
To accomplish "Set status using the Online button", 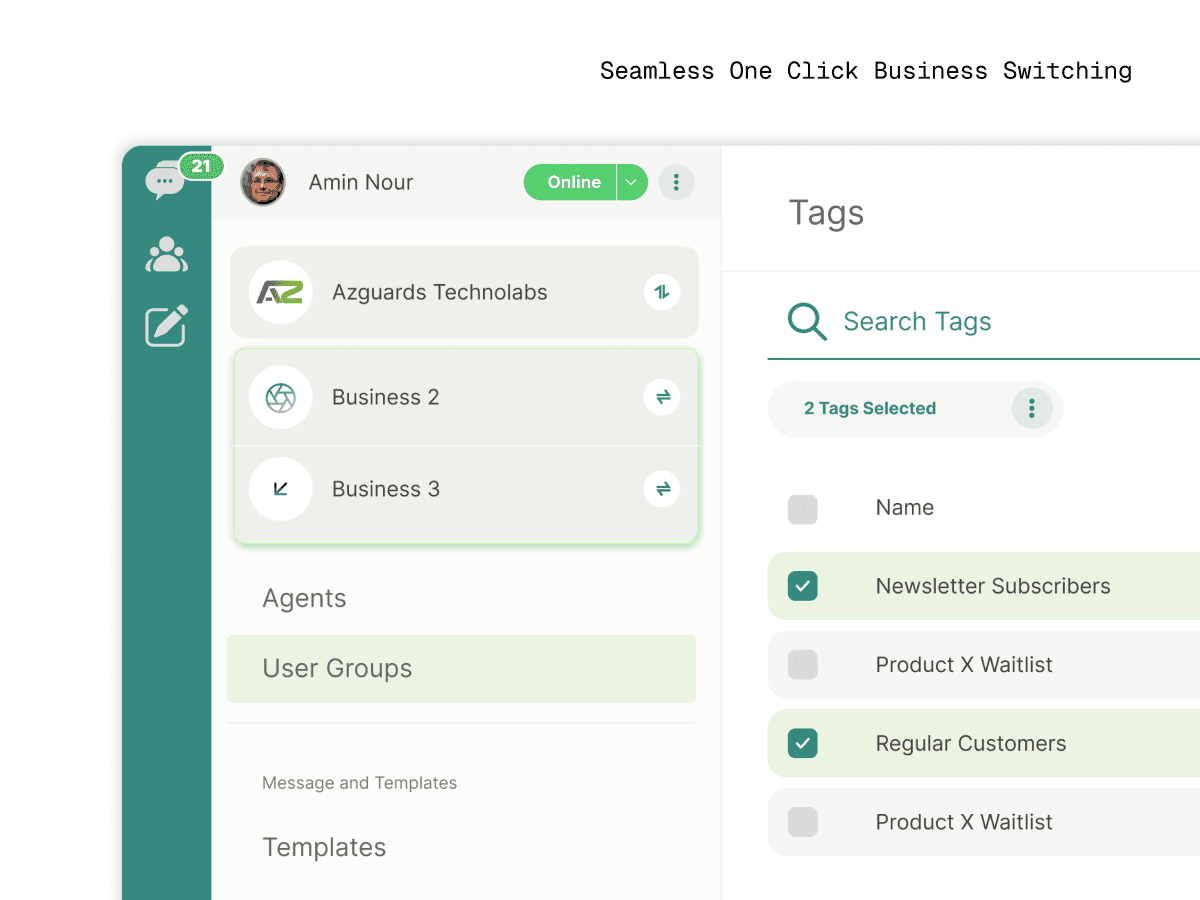I will pos(570,182).
